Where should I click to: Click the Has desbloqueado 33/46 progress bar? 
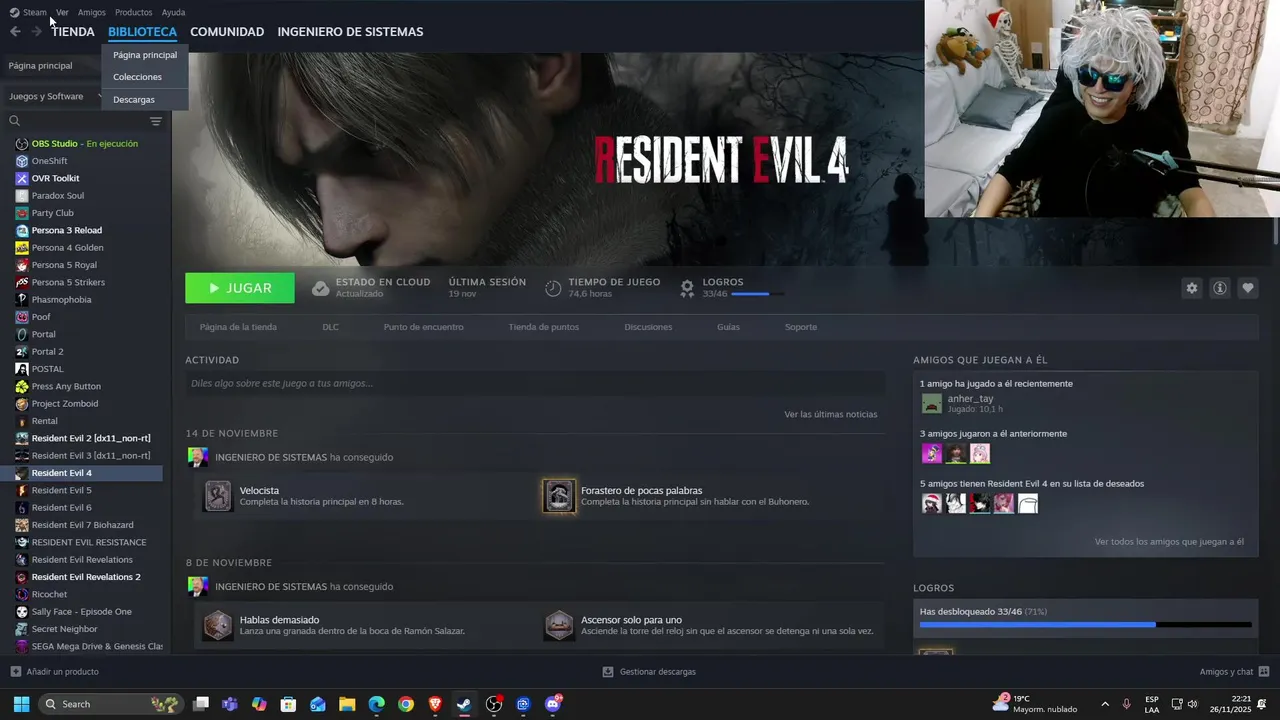click(x=1085, y=625)
